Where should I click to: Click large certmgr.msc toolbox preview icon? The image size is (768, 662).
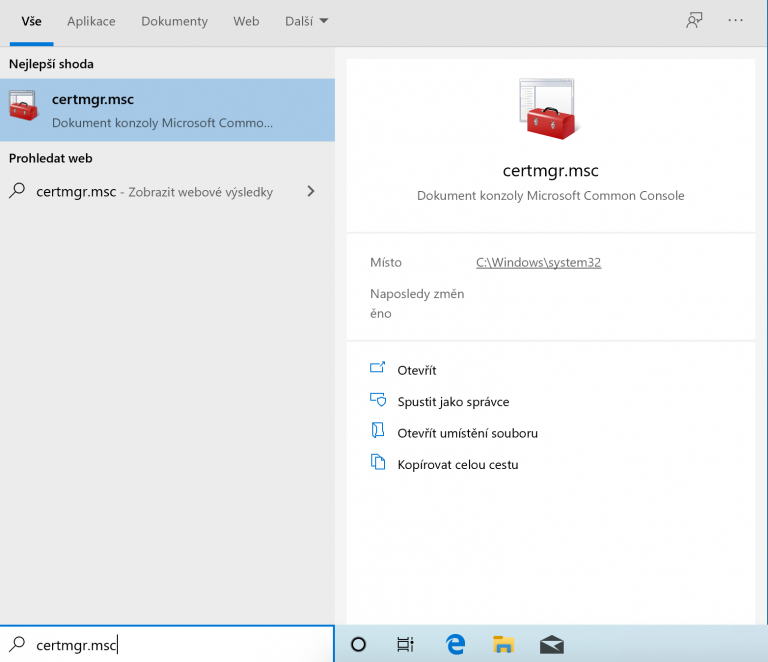[x=550, y=109]
